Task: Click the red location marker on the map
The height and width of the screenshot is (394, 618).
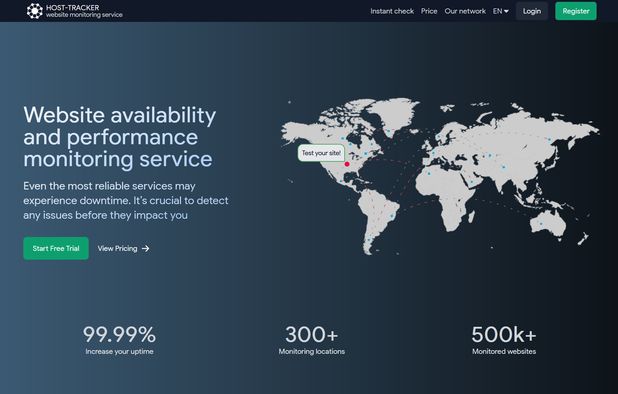Action: (x=347, y=164)
